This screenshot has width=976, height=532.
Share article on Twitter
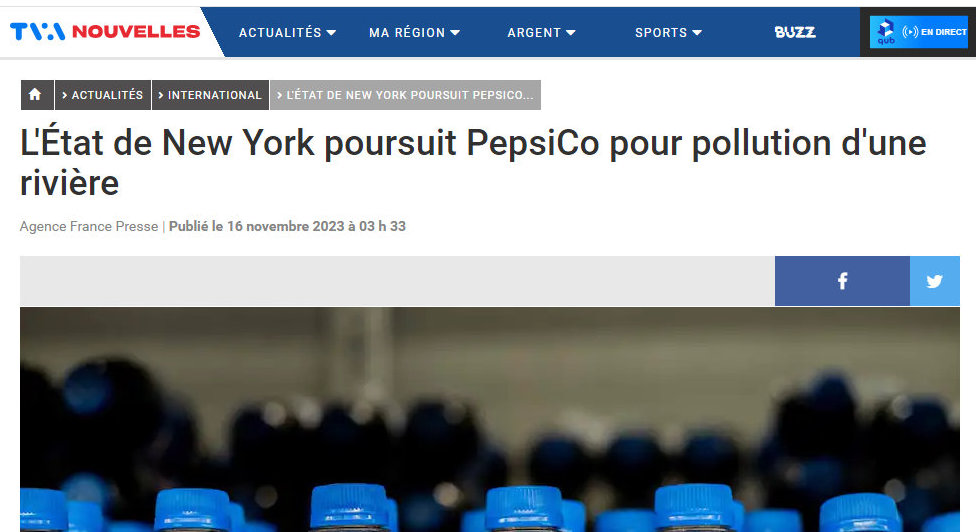click(x=934, y=281)
